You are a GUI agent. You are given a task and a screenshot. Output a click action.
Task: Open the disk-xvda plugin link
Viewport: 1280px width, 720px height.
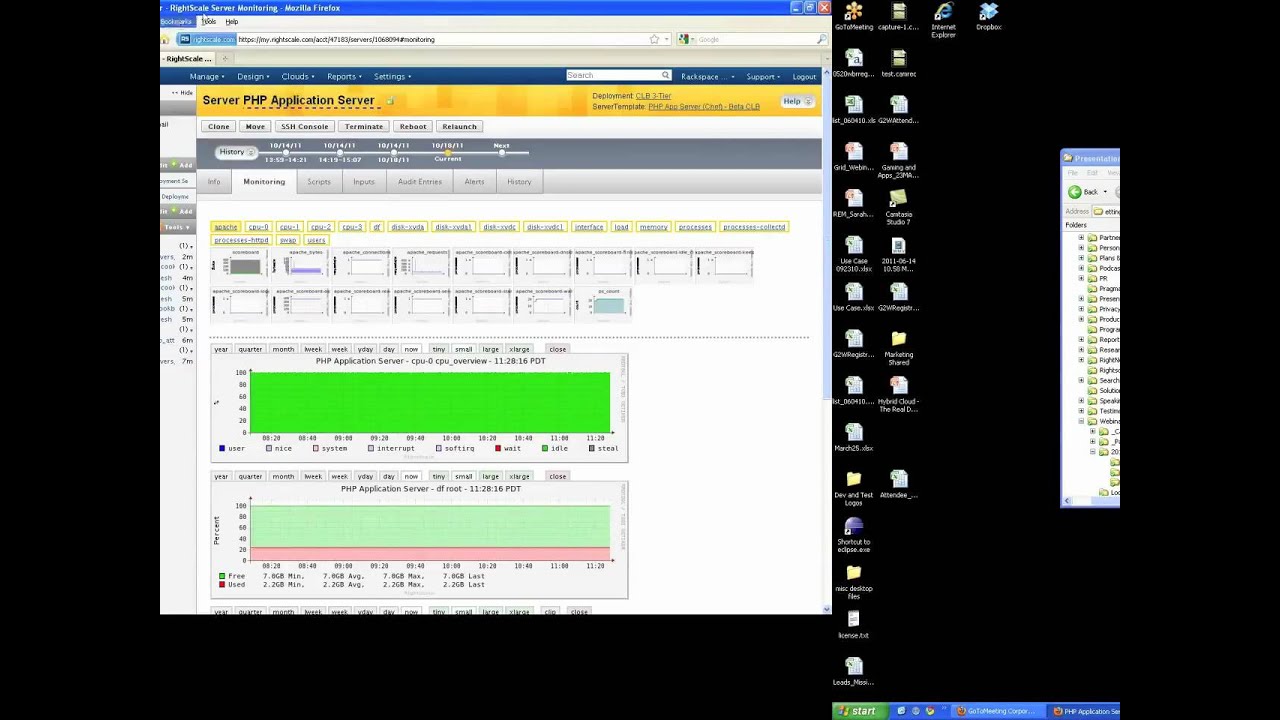click(408, 227)
